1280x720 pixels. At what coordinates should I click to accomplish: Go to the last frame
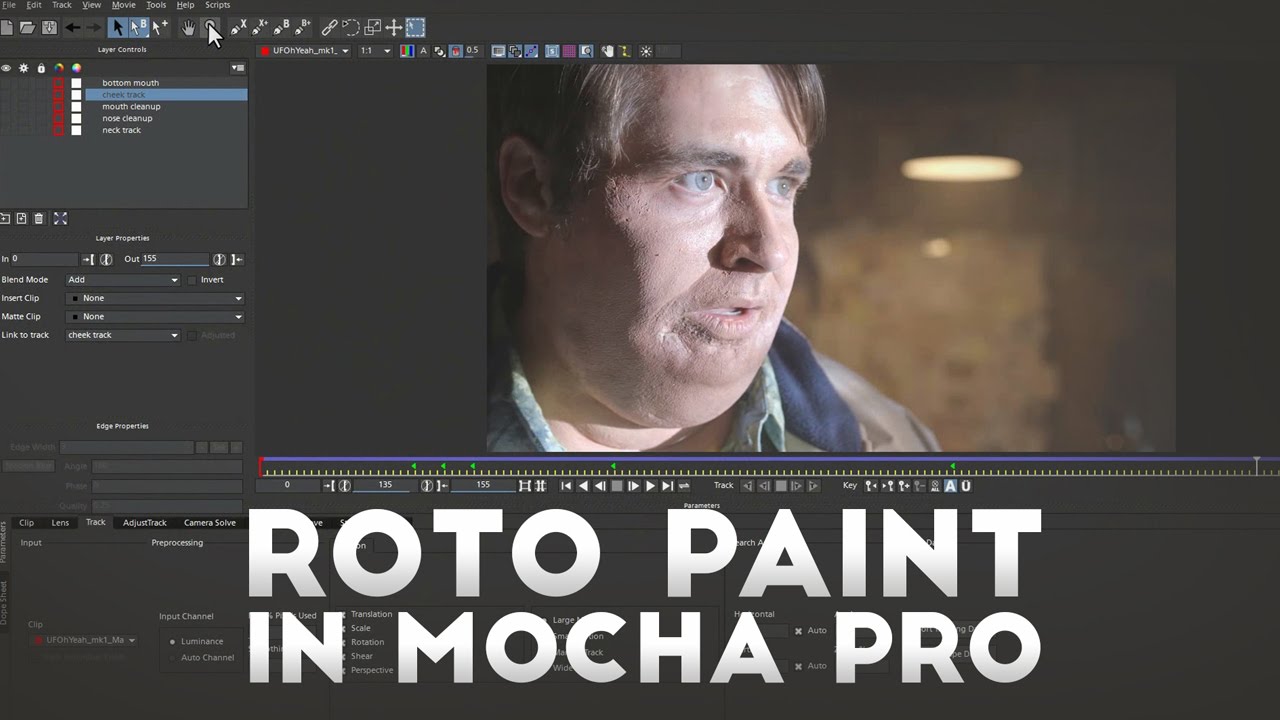667,486
